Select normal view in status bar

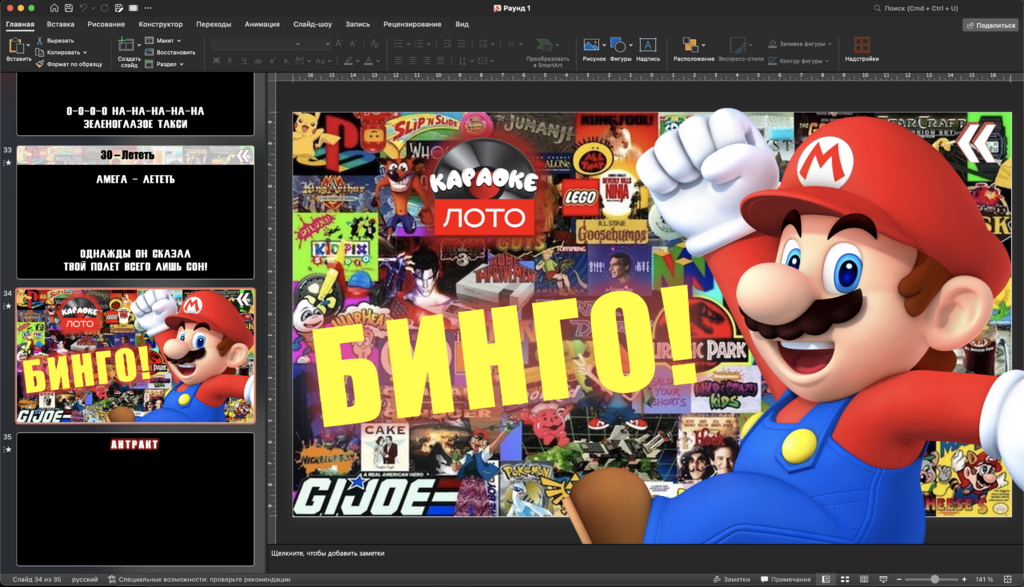(x=826, y=579)
